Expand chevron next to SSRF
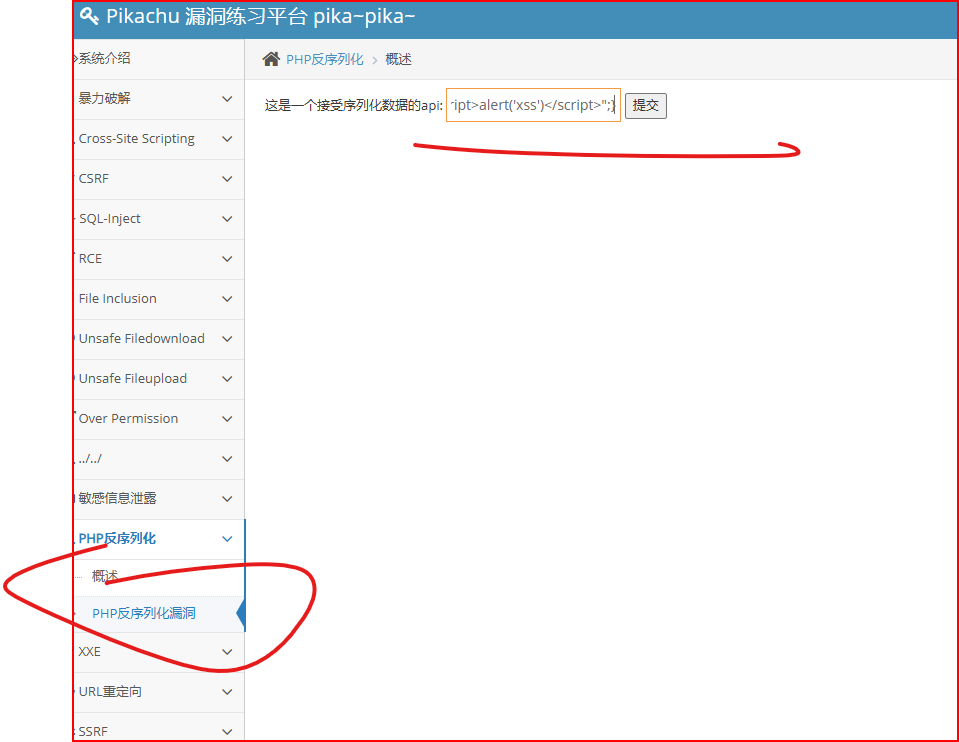Viewport: 959px width, 742px height. point(227,732)
